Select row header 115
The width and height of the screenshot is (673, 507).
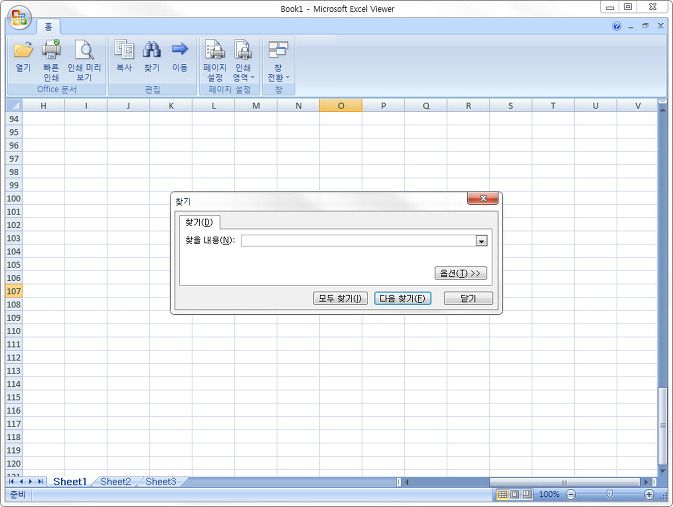pyautogui.click(x=14, y=397)
